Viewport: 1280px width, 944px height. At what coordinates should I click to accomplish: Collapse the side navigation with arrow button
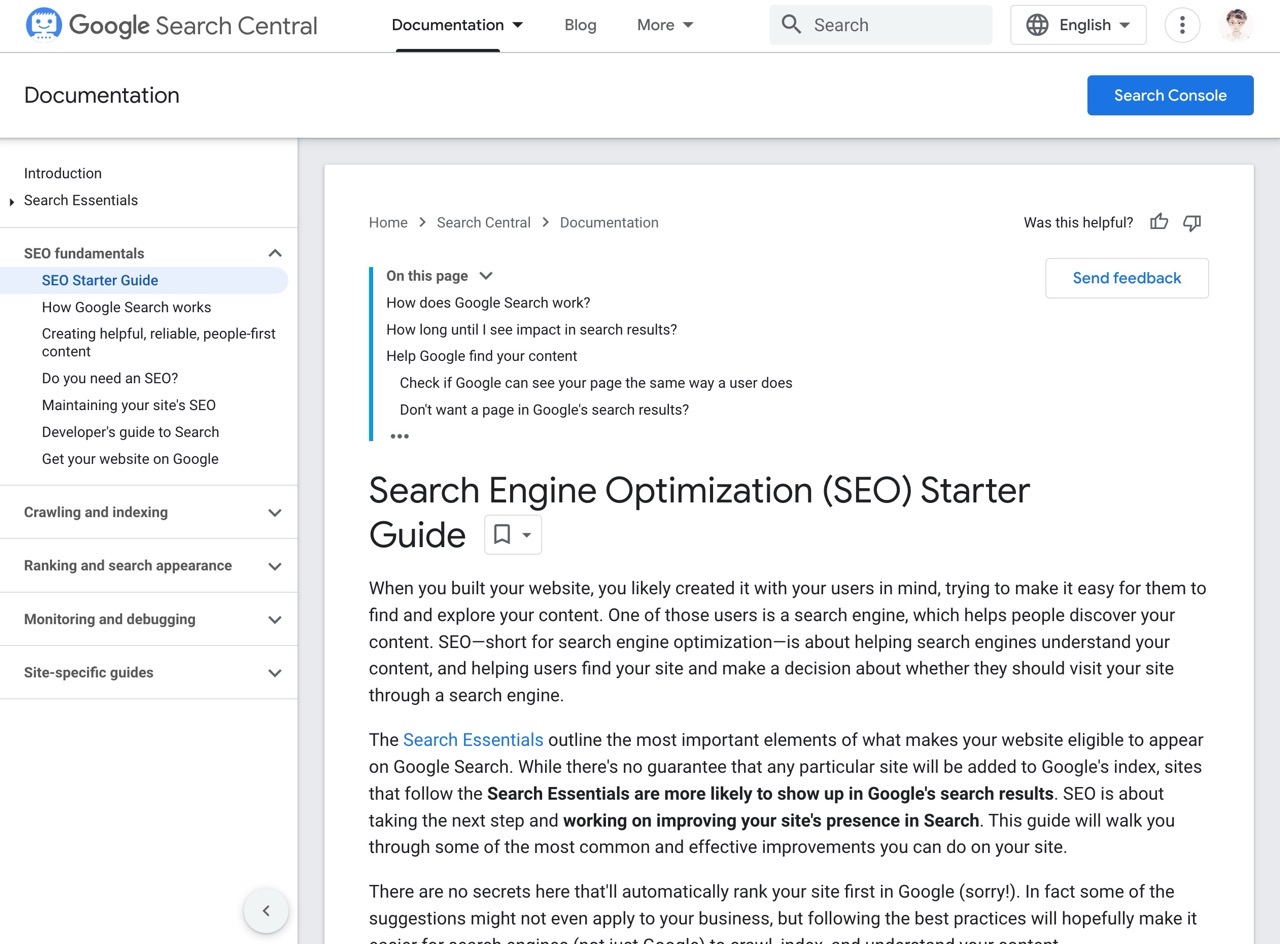click(266, 911)
